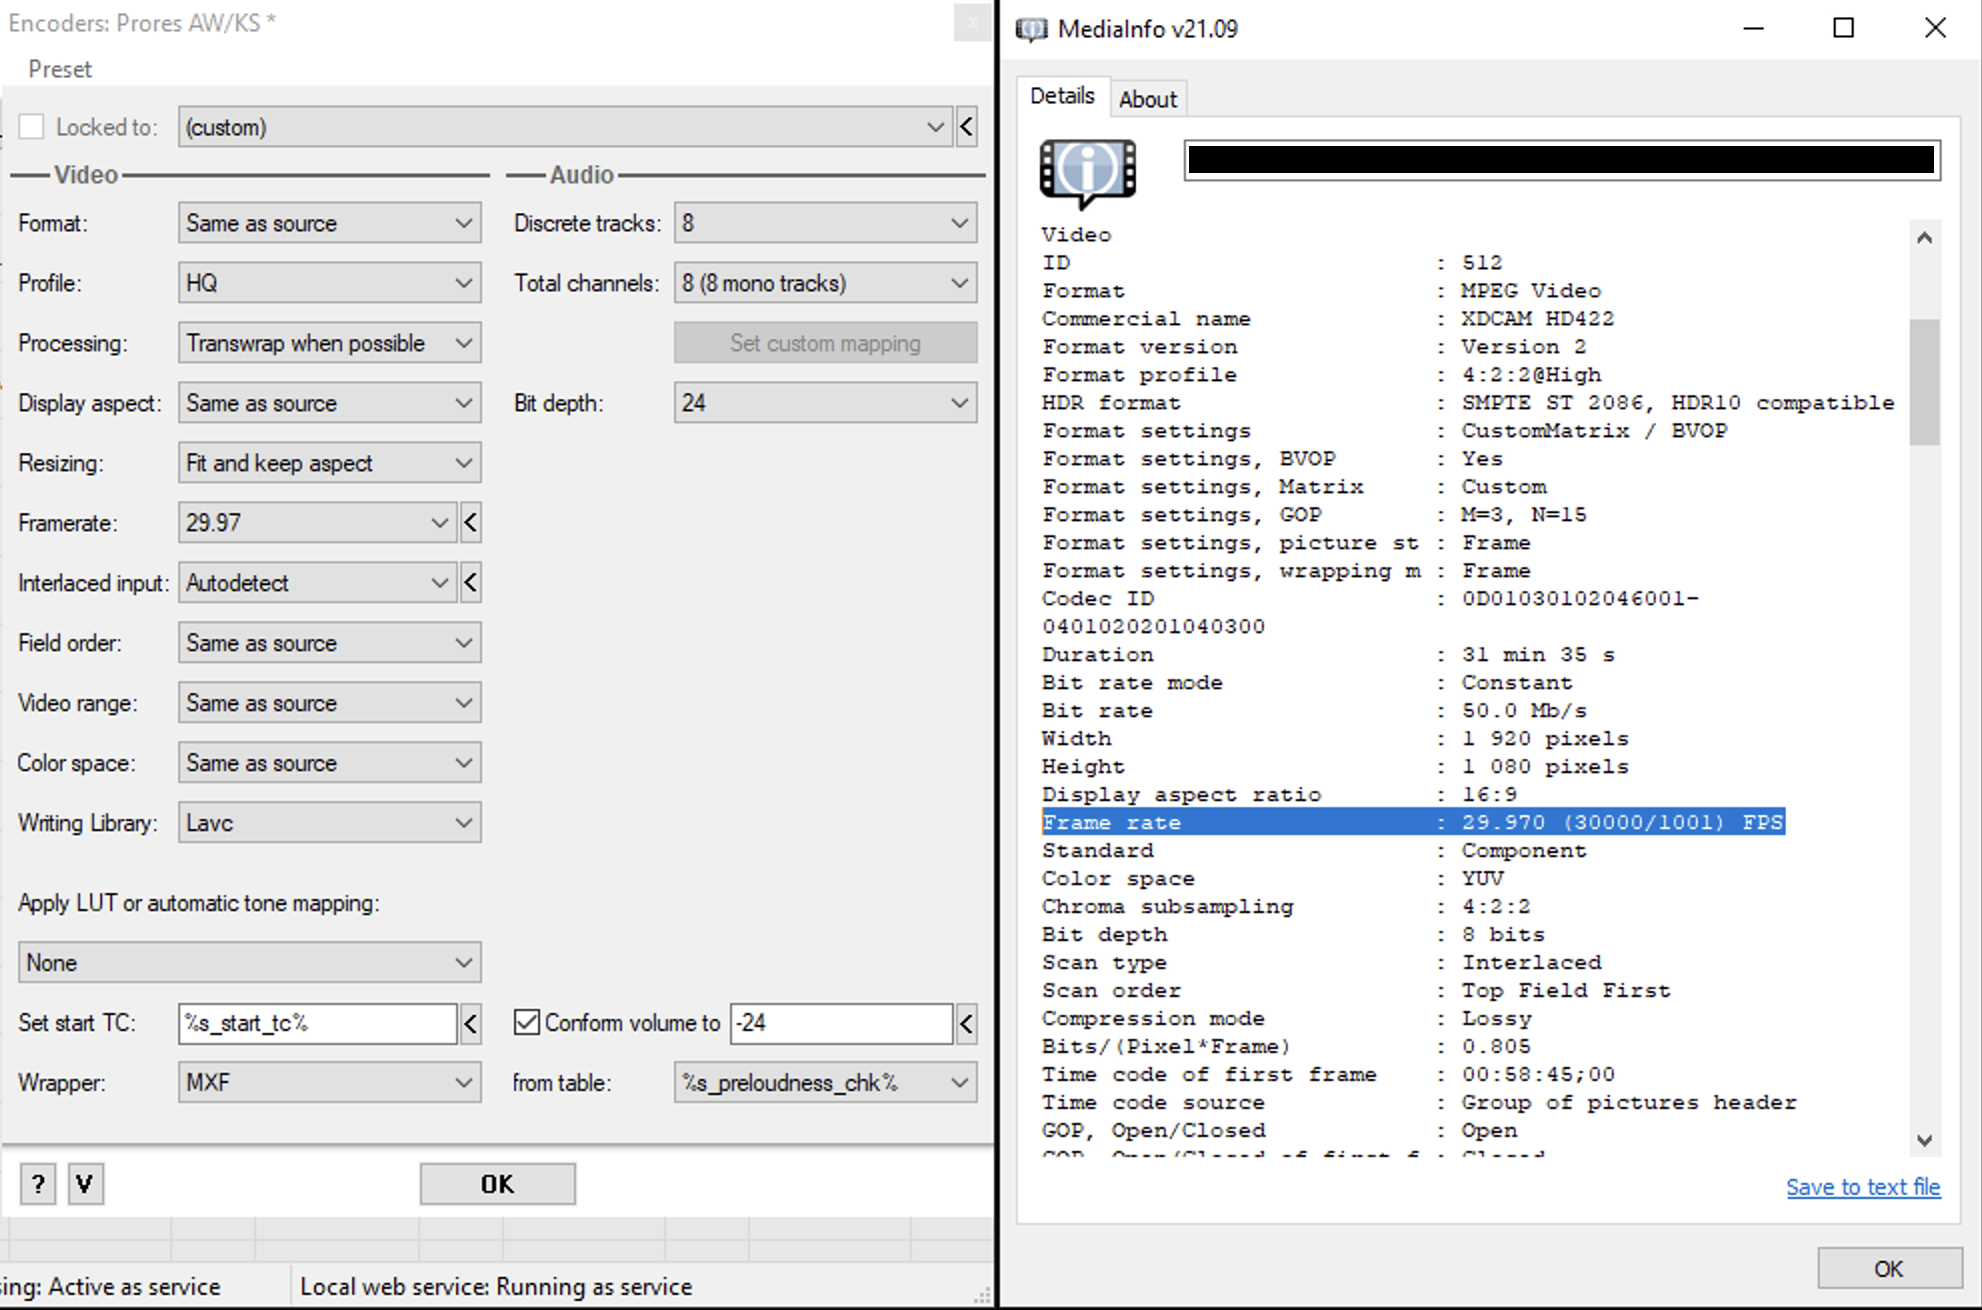Open the Discrete tracks dropdown
Screen dimensions: 1982x1310
pyautogui.click(x=826, y=223)
